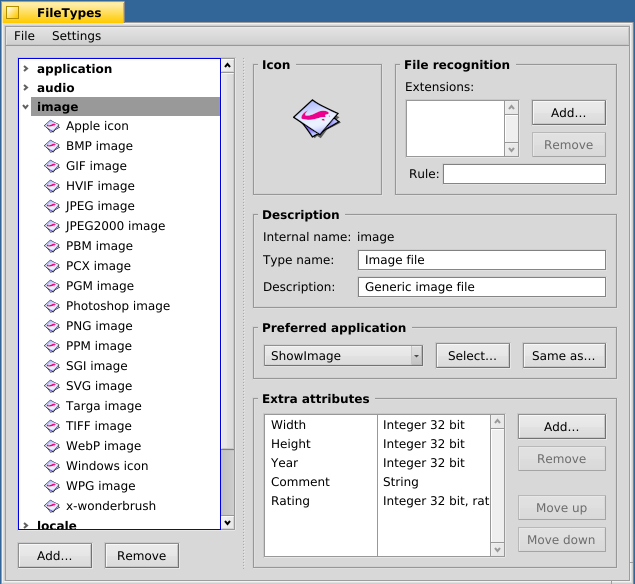Click the PNG image type icon
The image size is (635, 584).
(x=52, y=326)
